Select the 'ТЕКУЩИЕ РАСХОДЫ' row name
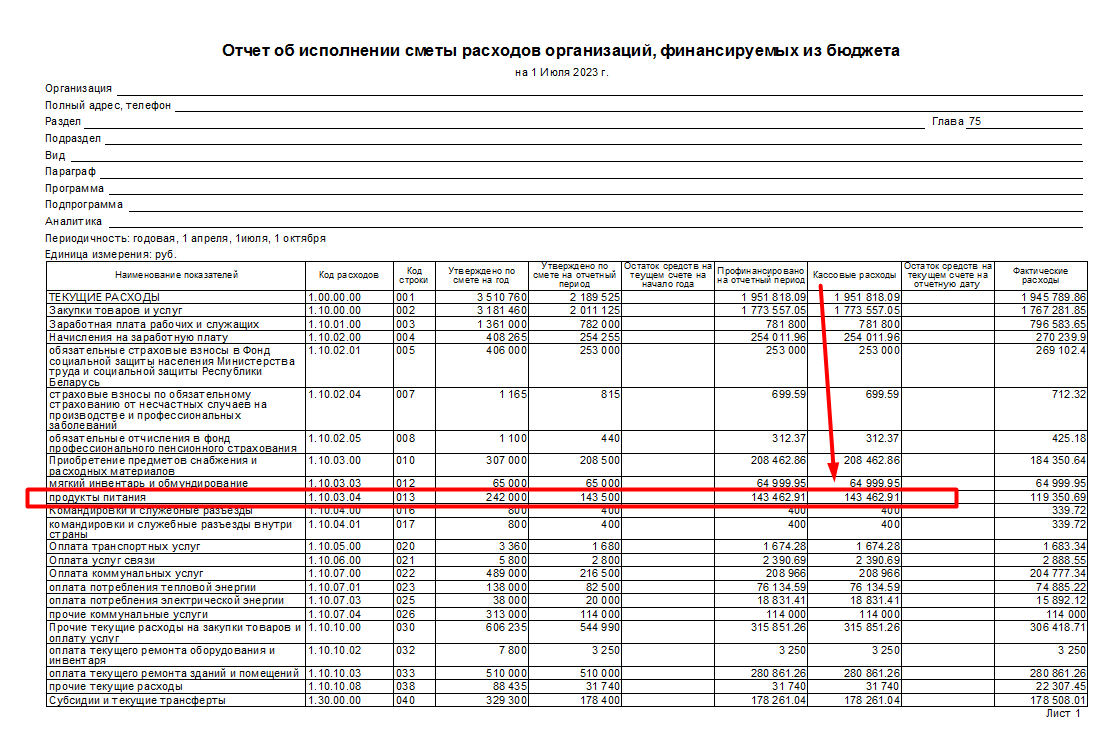1105x740 pixels. pos(104,298)
